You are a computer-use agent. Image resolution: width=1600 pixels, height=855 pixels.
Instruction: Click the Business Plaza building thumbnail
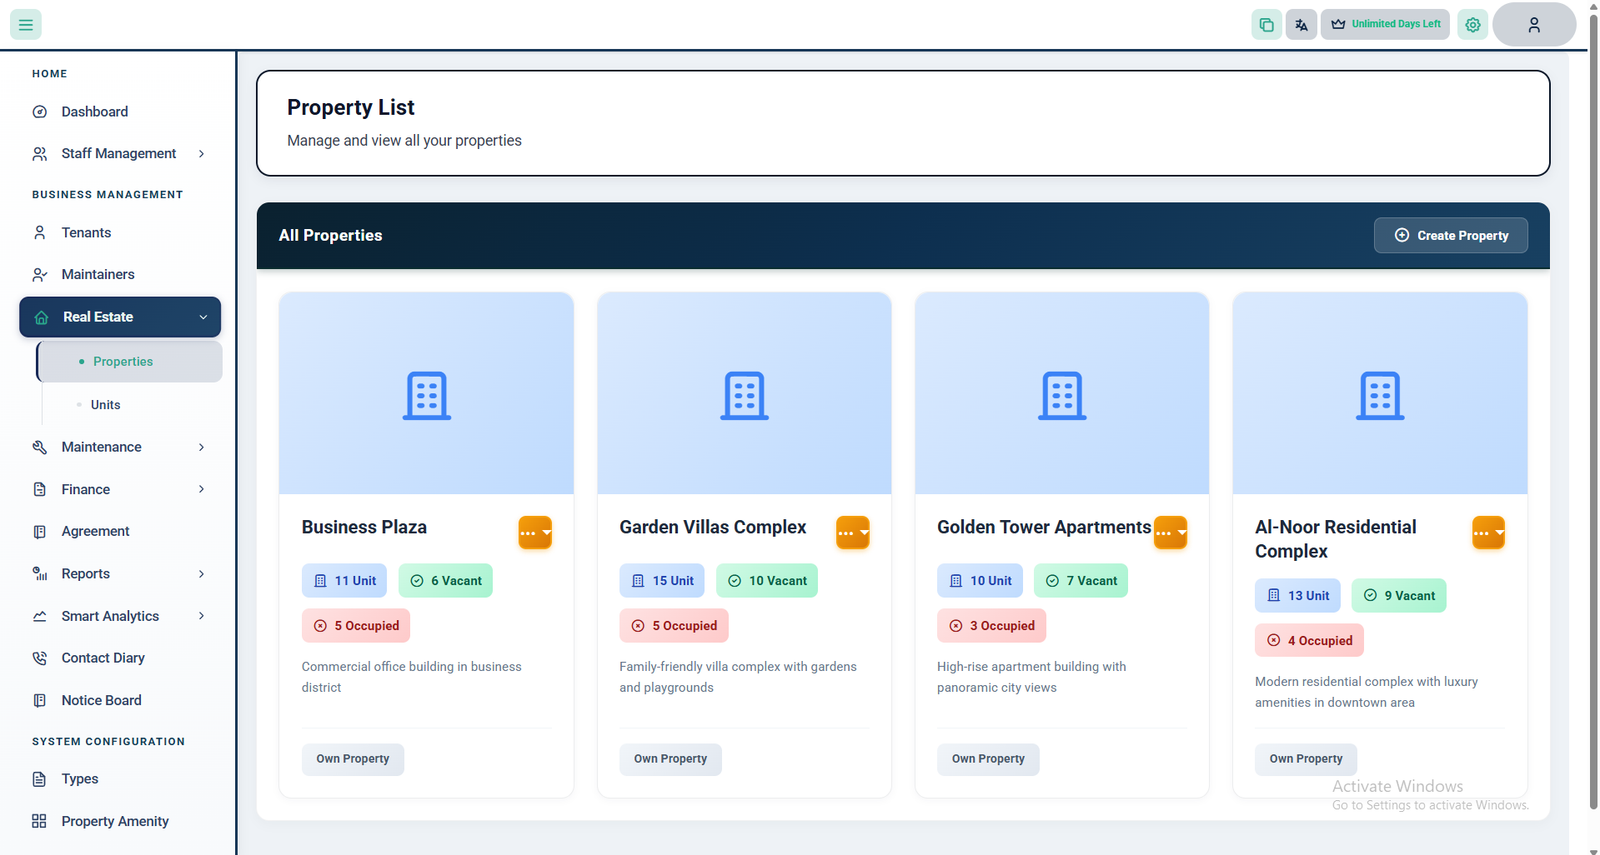tap(427, 394)
